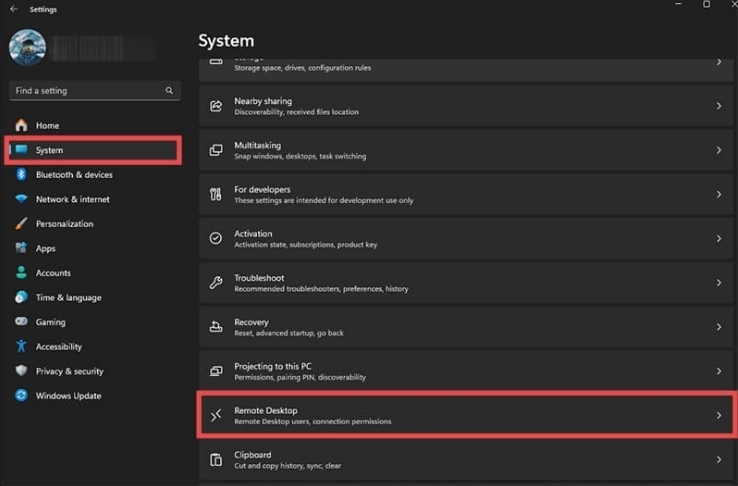The image size is (738, 486).
Task: Click the Apps label in sidebar
Action: tap(46, 248)
